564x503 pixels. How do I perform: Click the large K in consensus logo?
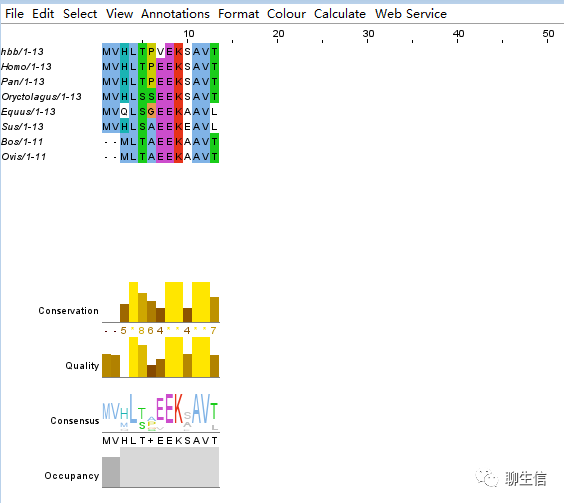click(x=178, y=409)
